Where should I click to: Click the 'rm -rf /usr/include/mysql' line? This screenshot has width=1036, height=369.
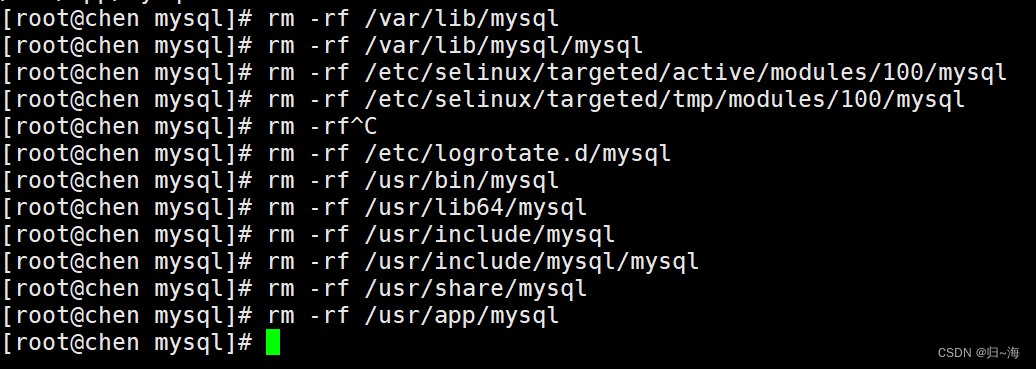[x=309, y=235]
